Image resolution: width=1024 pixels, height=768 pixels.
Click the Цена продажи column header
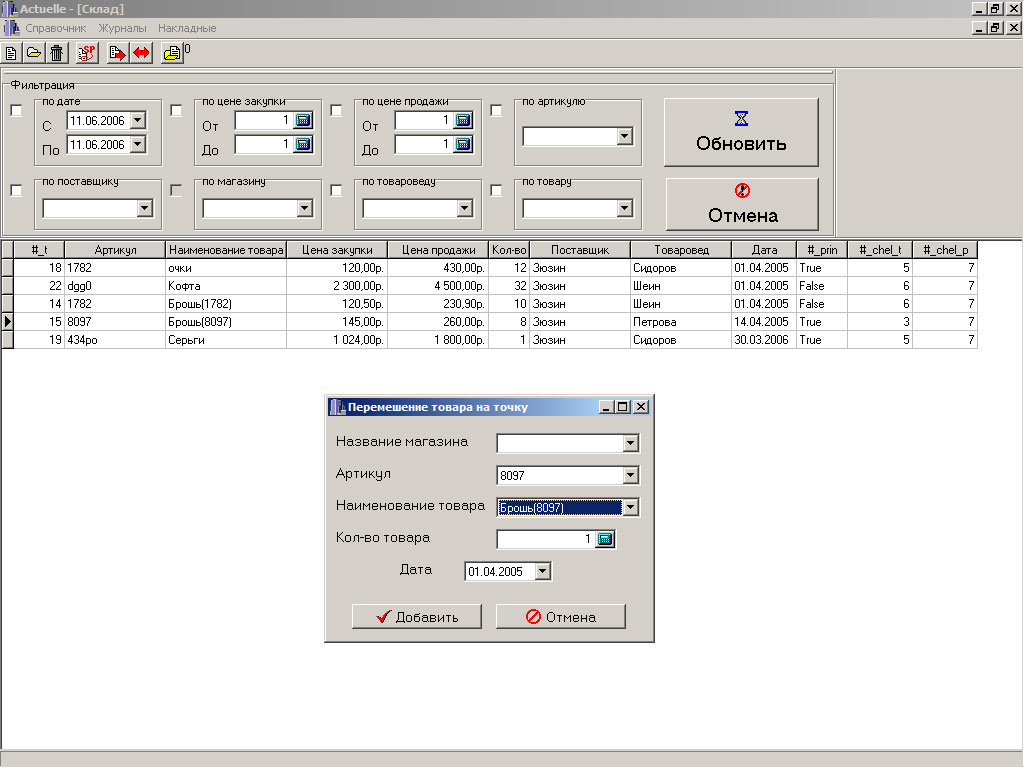pyautogui.click(x=438, y=250)
